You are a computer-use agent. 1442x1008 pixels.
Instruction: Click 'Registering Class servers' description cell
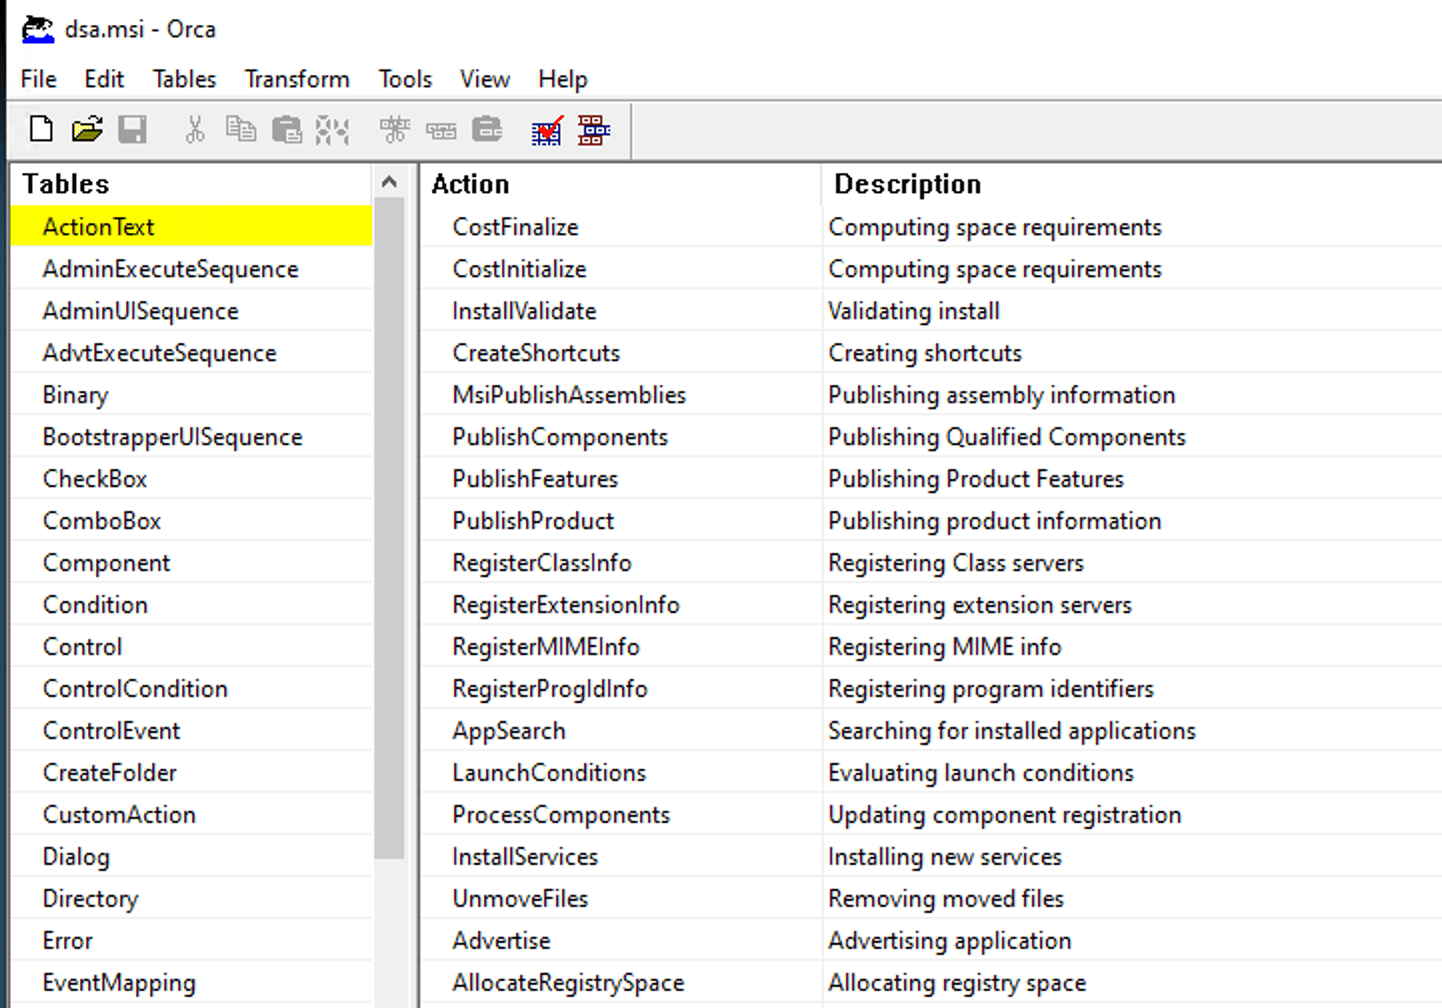coord(1132,563)
